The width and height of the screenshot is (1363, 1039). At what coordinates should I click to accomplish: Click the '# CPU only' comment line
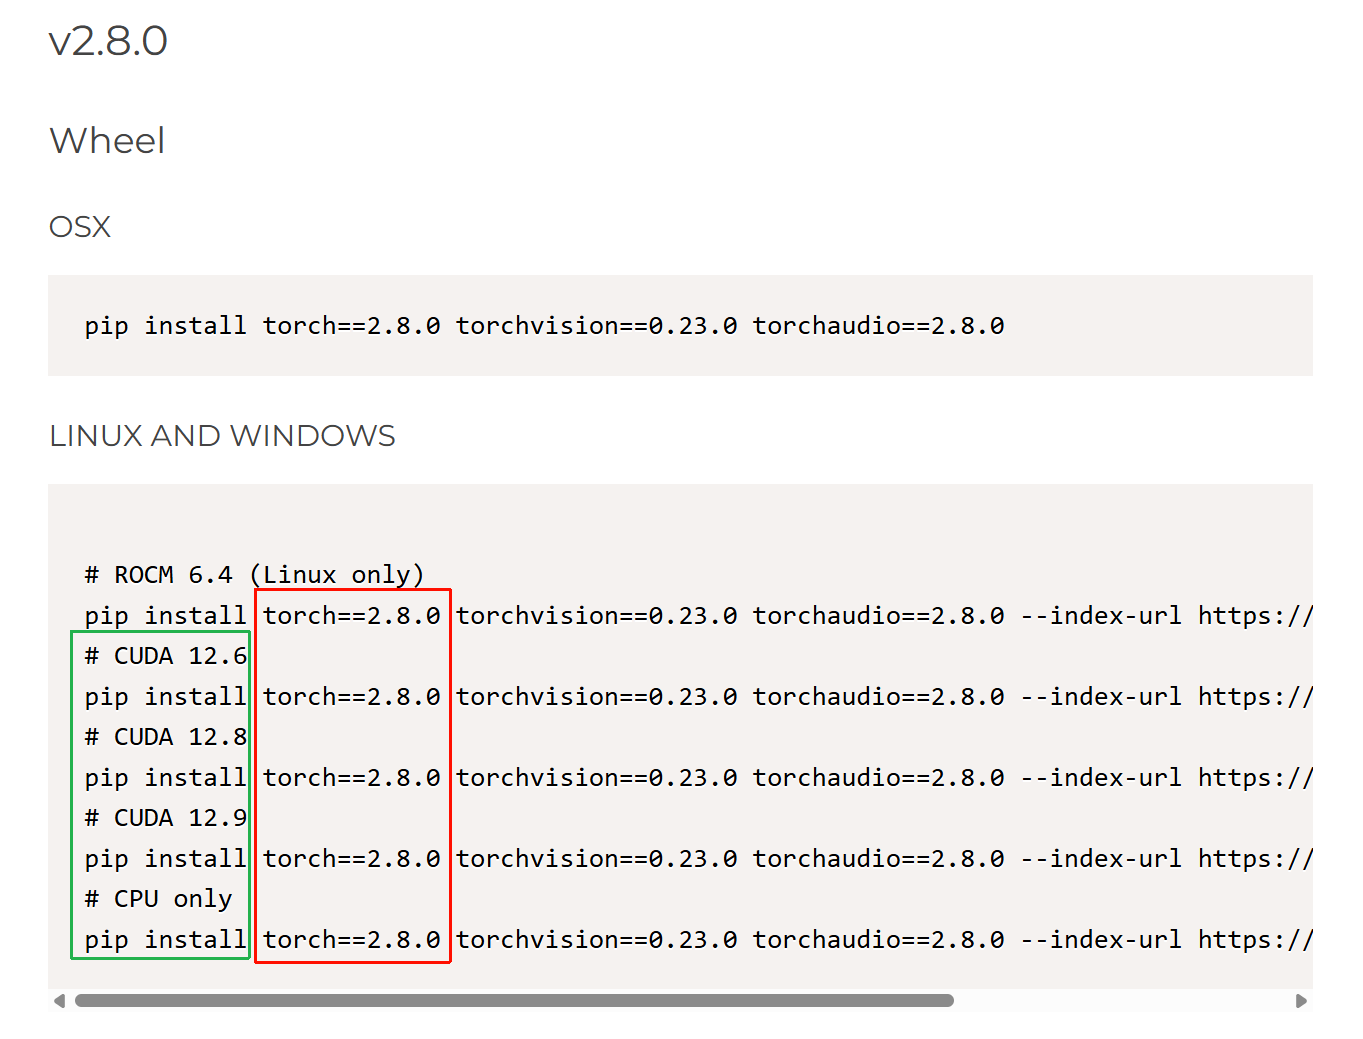click(158, 899)
